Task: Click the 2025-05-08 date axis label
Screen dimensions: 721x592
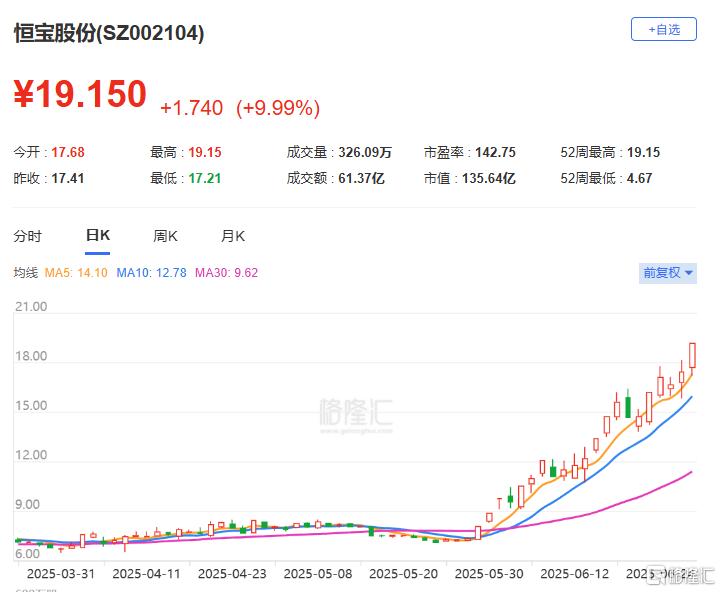Action: (318, 574)
